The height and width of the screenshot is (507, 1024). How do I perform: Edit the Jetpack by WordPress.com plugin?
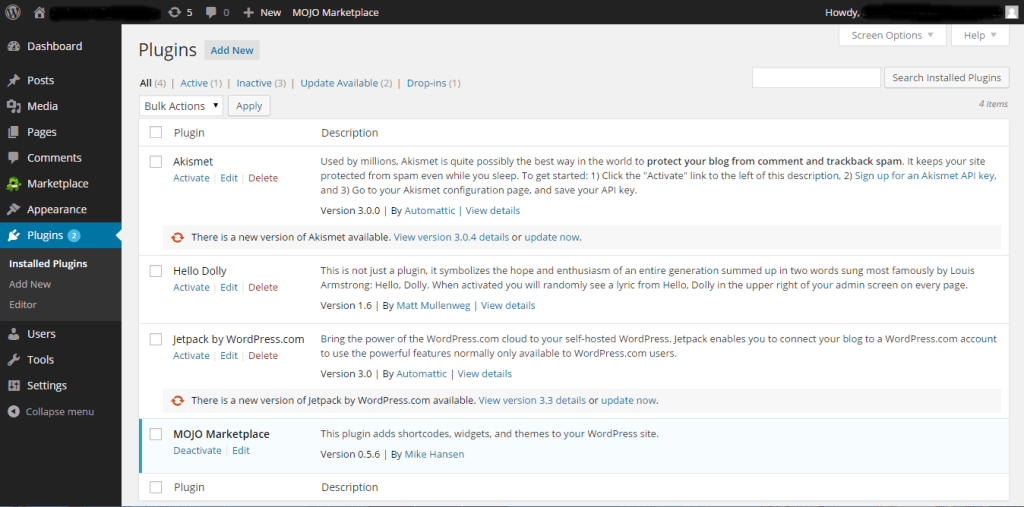[x=229, y=355]
